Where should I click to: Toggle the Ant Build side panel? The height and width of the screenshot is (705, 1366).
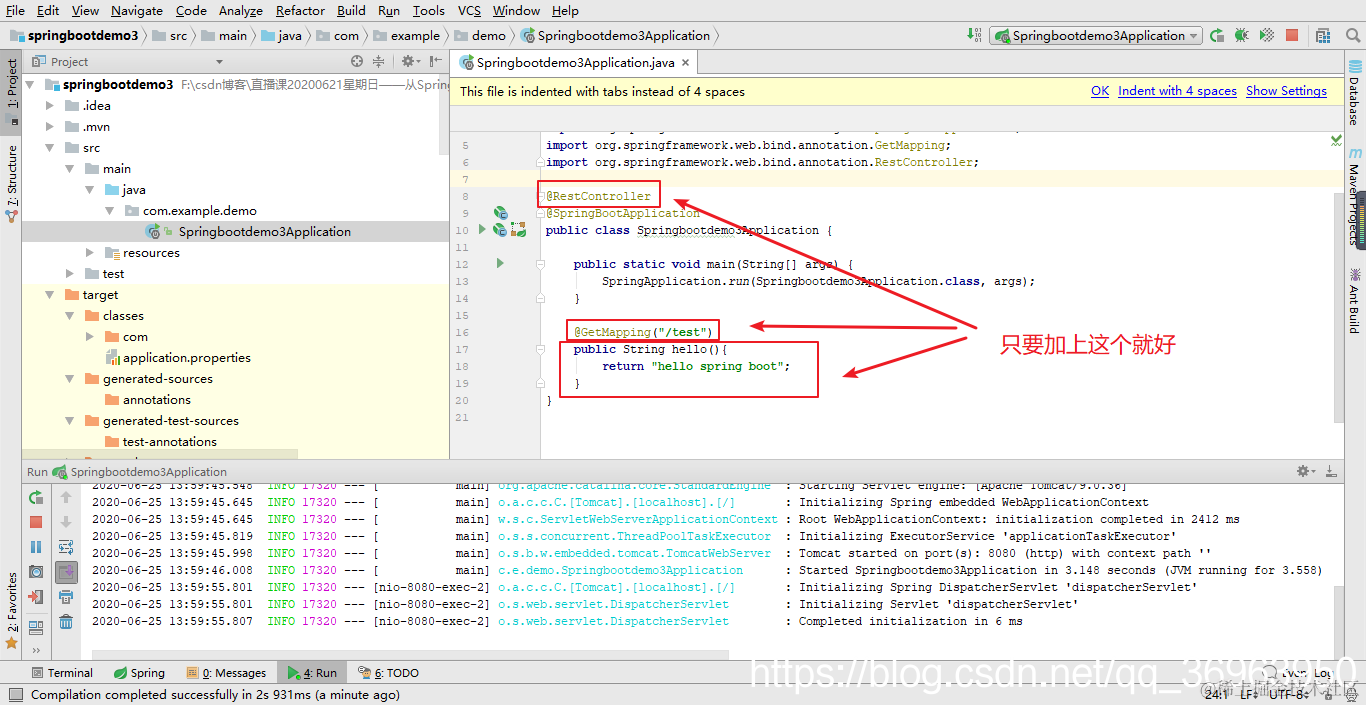click(x=1355, y=300)
